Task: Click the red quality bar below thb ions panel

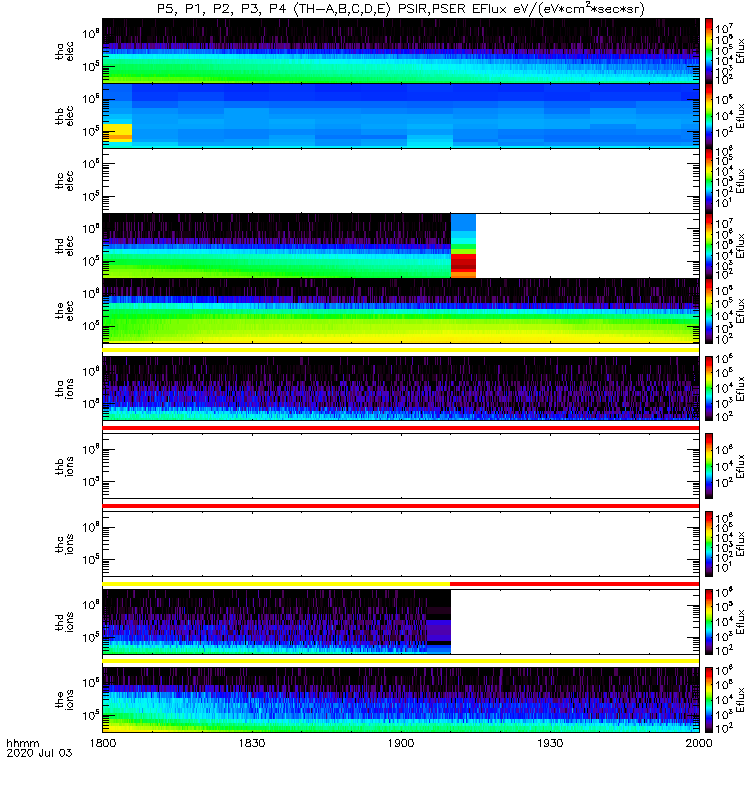Action: click(x=401, y=506)
